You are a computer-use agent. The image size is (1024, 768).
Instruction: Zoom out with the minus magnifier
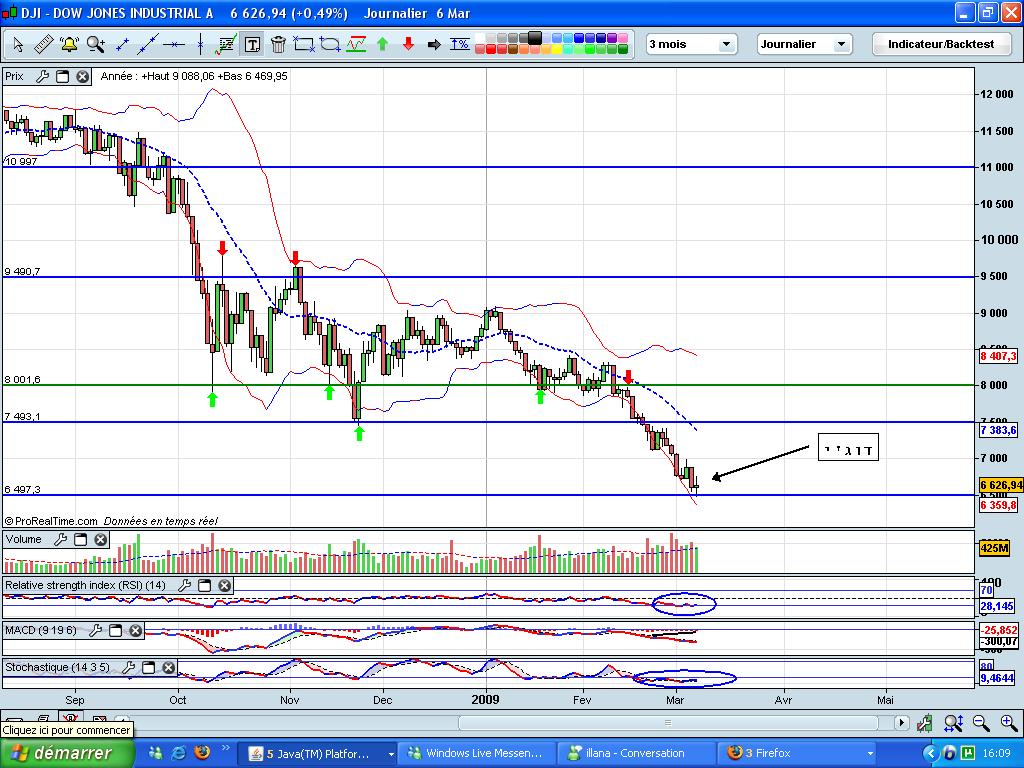(x=981, y=722)
